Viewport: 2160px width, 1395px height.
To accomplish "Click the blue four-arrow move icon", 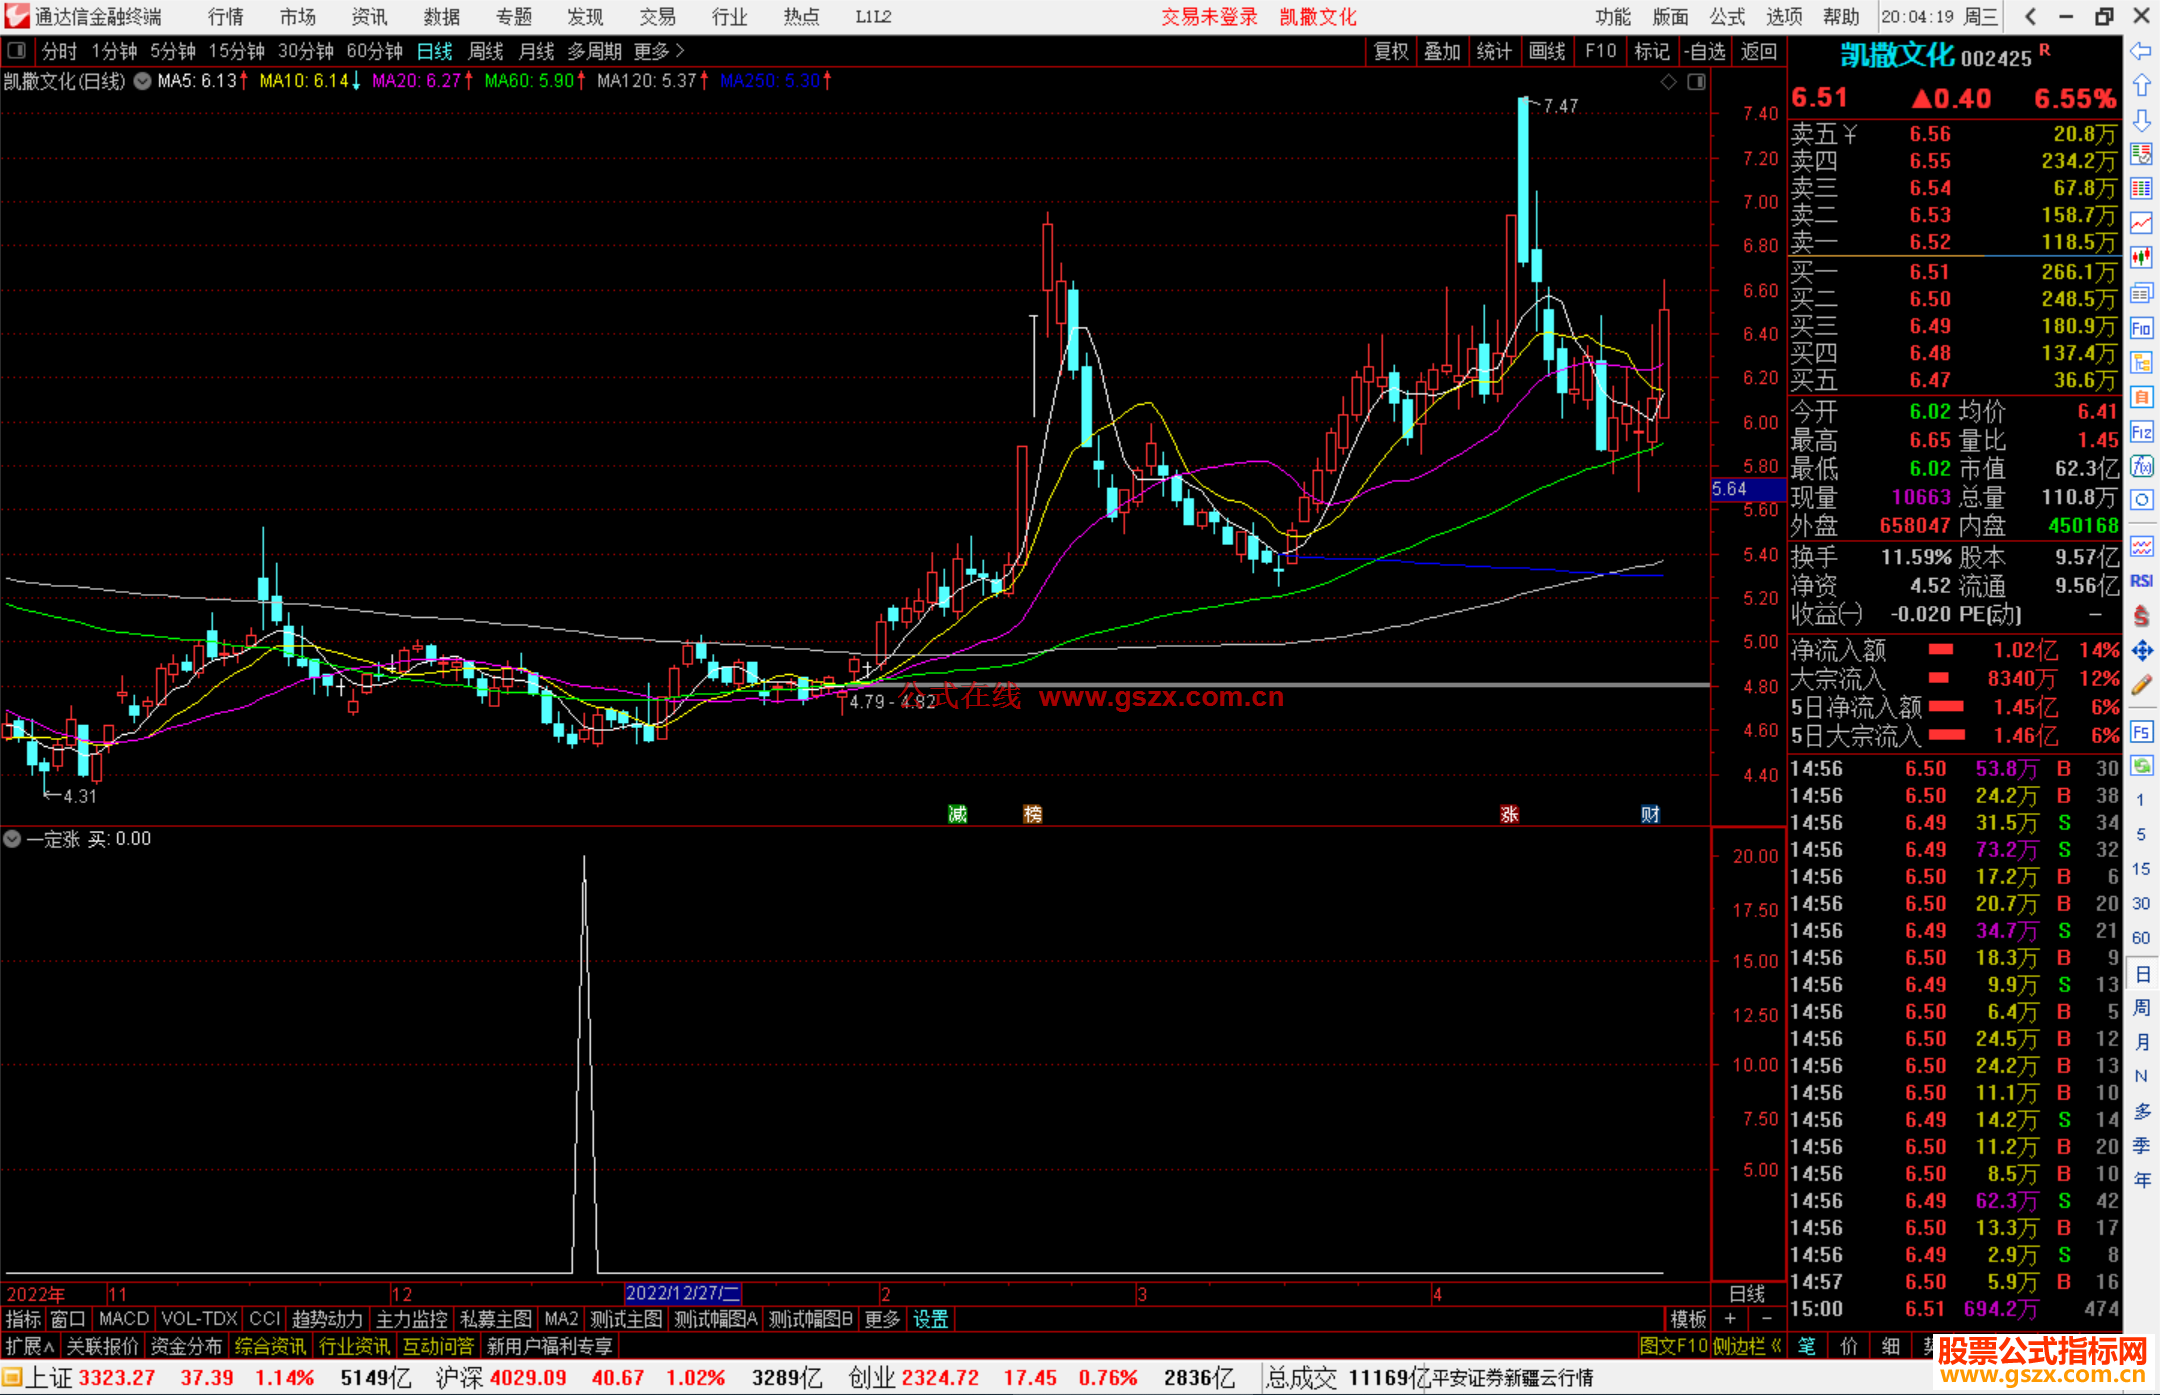I will coord(2141,651).
